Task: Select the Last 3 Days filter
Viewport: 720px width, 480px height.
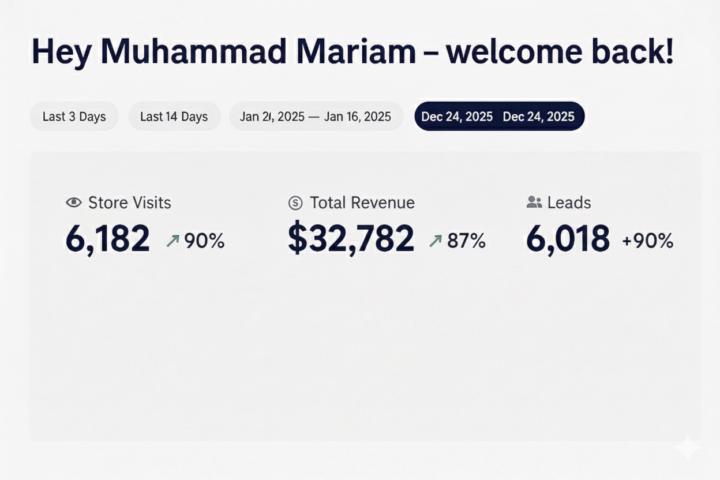Action: coord(74,117)
